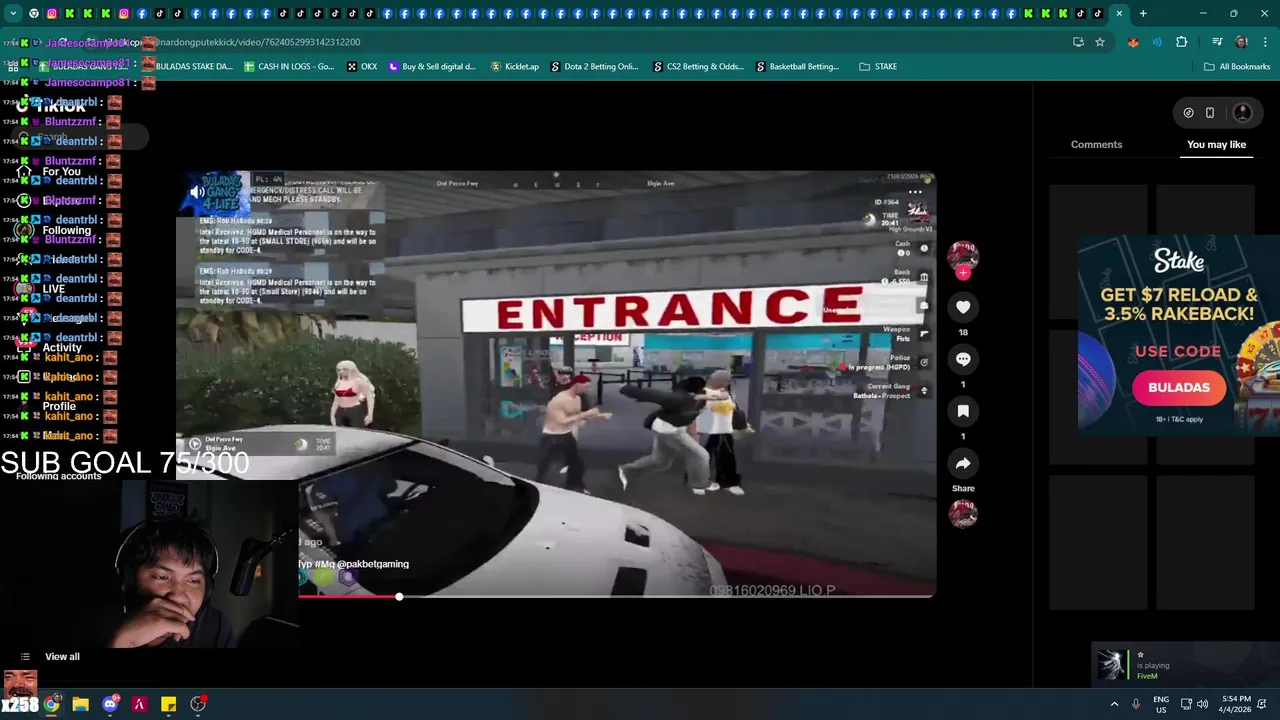The image size is (1280, 720).
Task: Open the yellow Sticky Notes taskbar icon
Action: [x=169, y=704]
